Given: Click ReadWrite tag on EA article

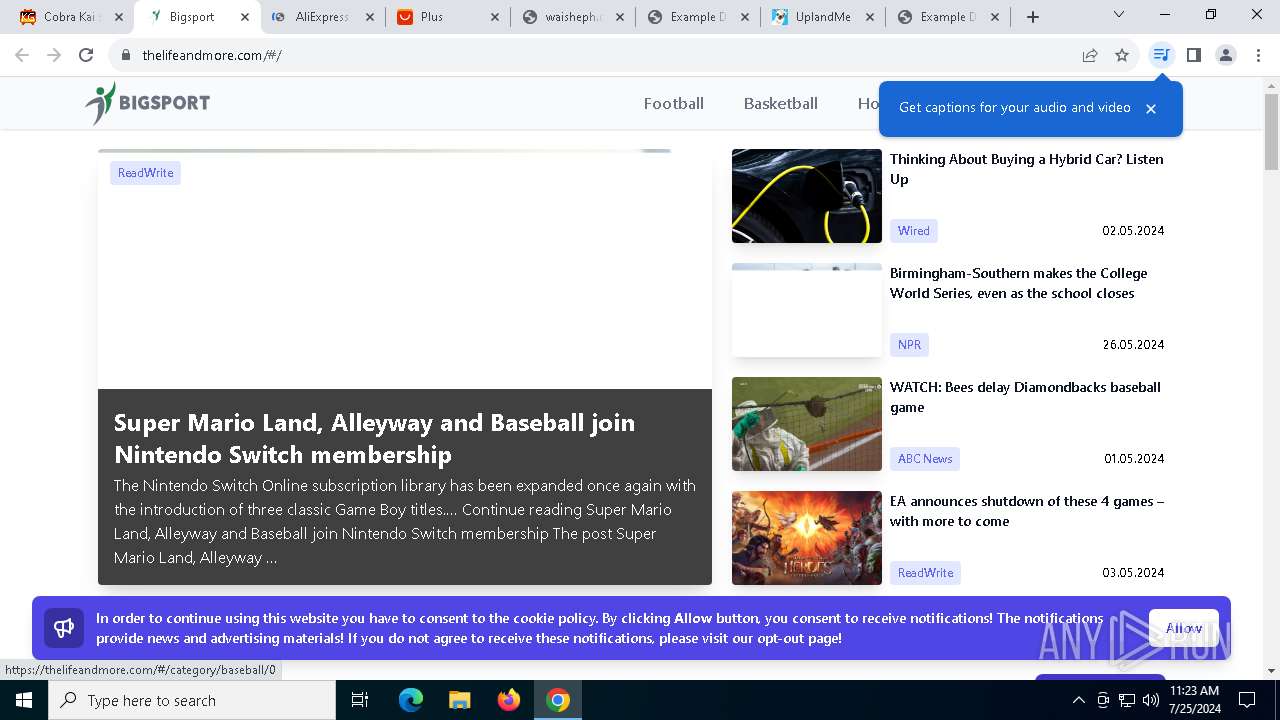Looking at the screenshot, I should tap(925, 573).
